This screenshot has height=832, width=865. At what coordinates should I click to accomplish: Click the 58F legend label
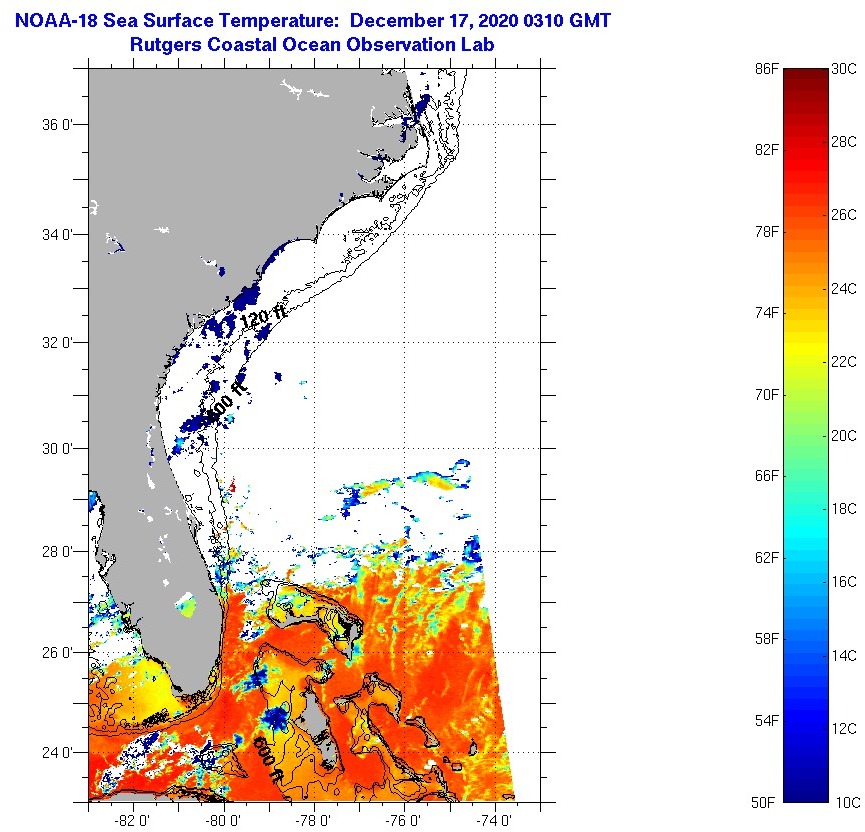[766, 639]
